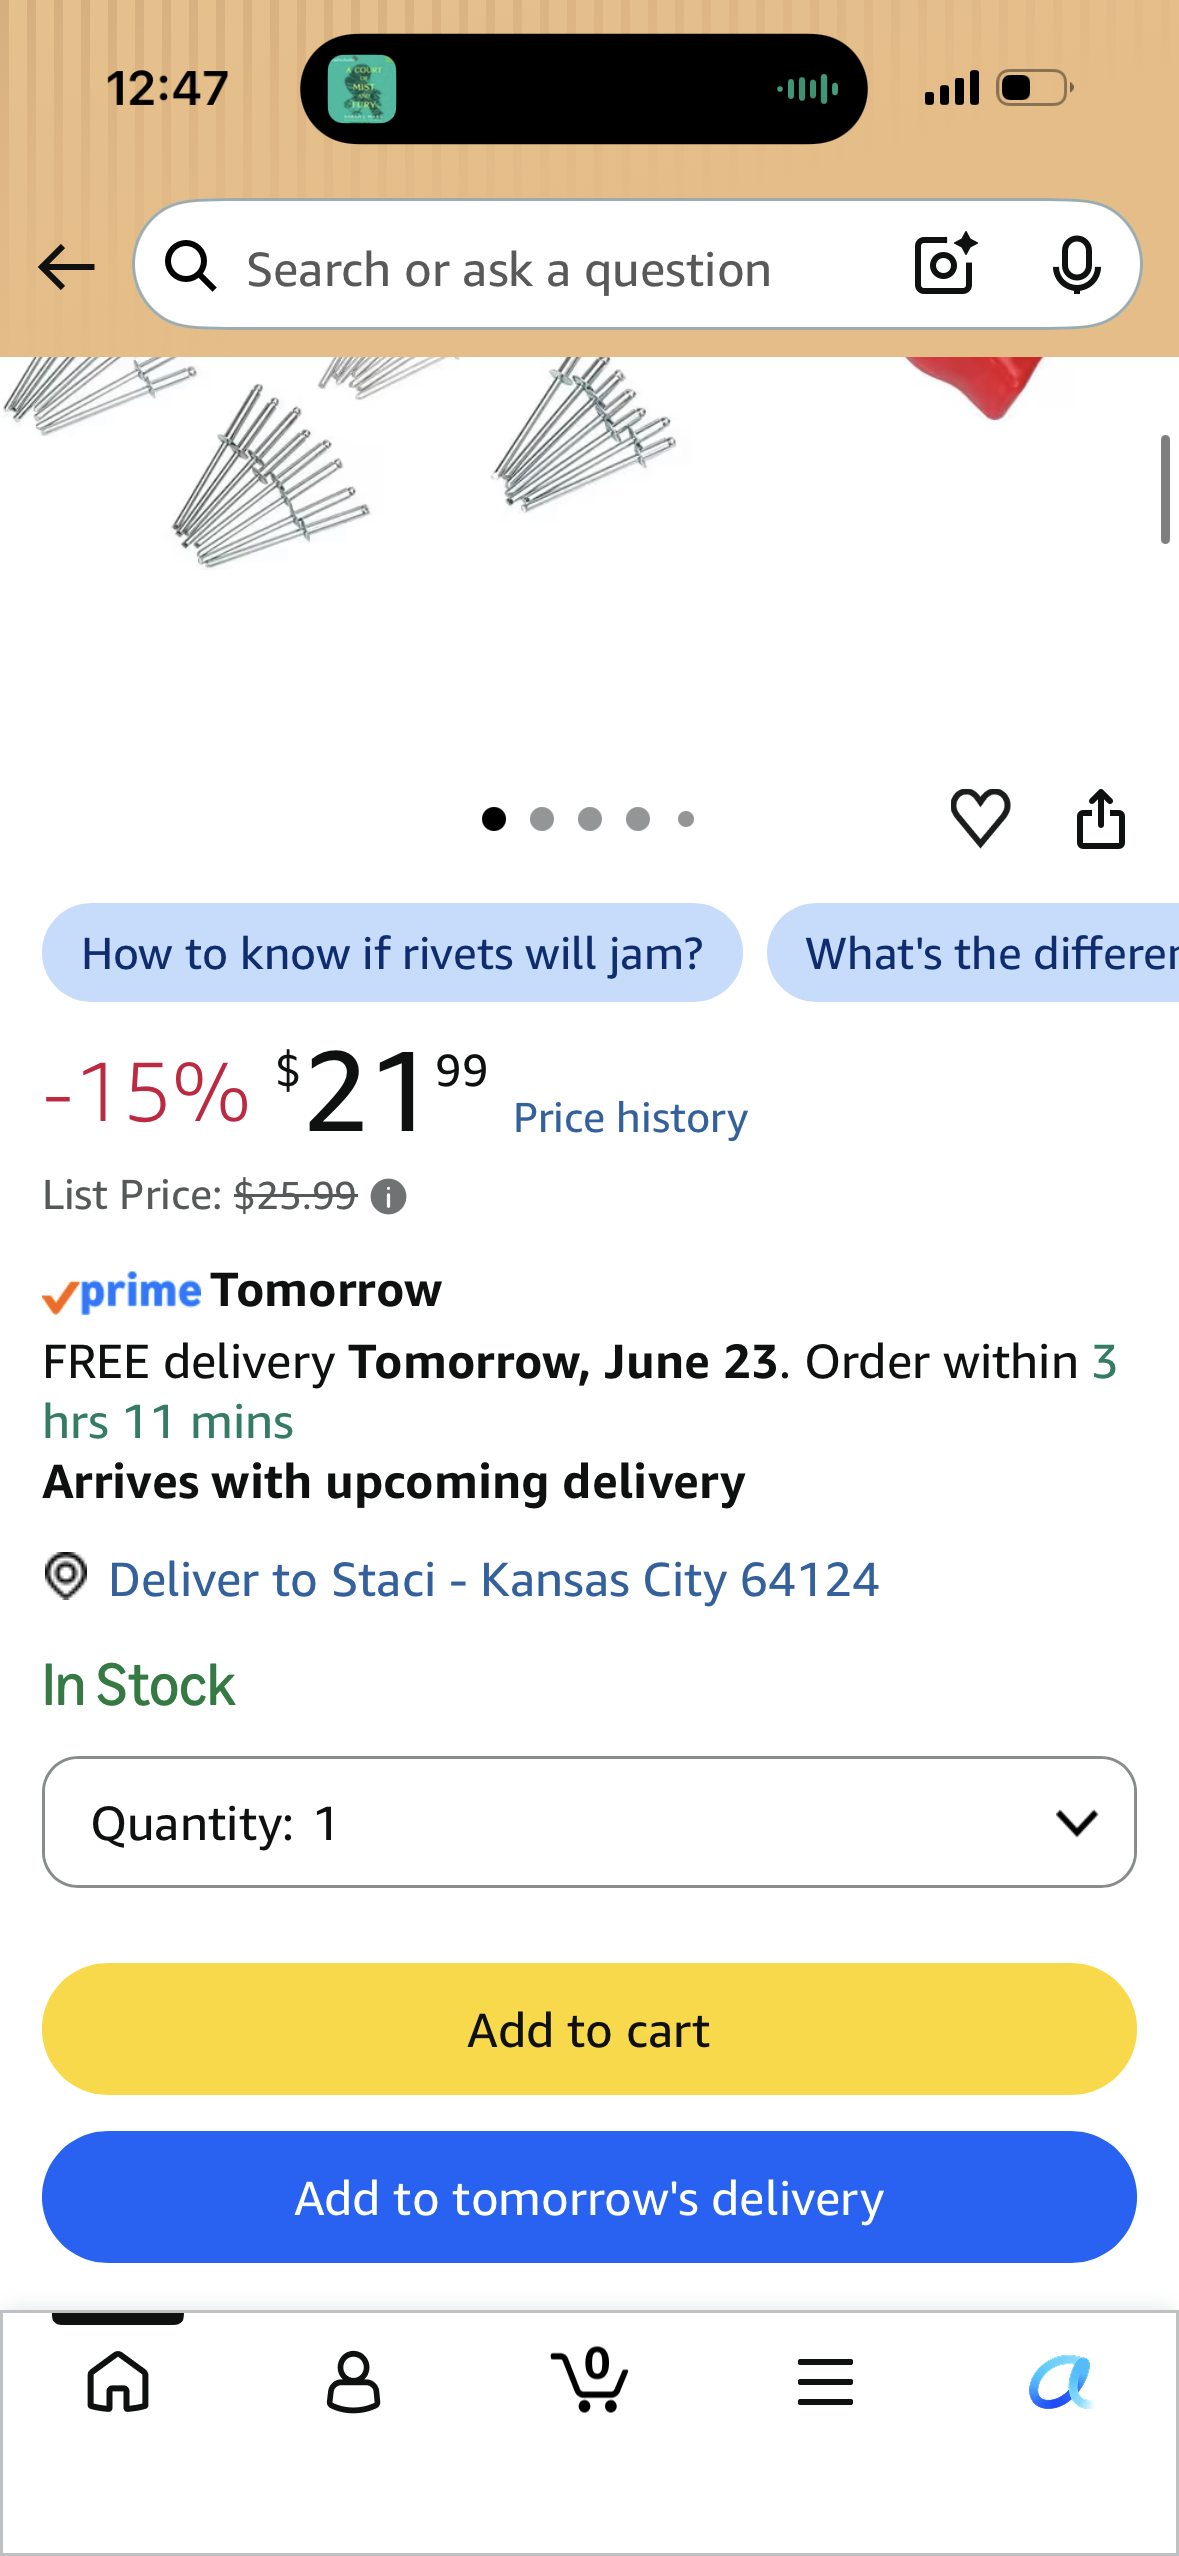Launch the Alexa assistant icon
Screen dimensions: 1179x2556
pyautogui.click(x=1060, y=2381)
